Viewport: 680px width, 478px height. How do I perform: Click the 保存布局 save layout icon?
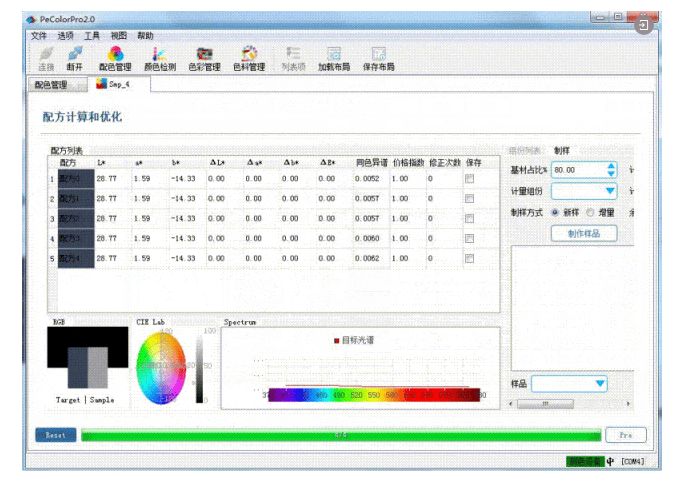pyautogui.click(x=378, y=58)
